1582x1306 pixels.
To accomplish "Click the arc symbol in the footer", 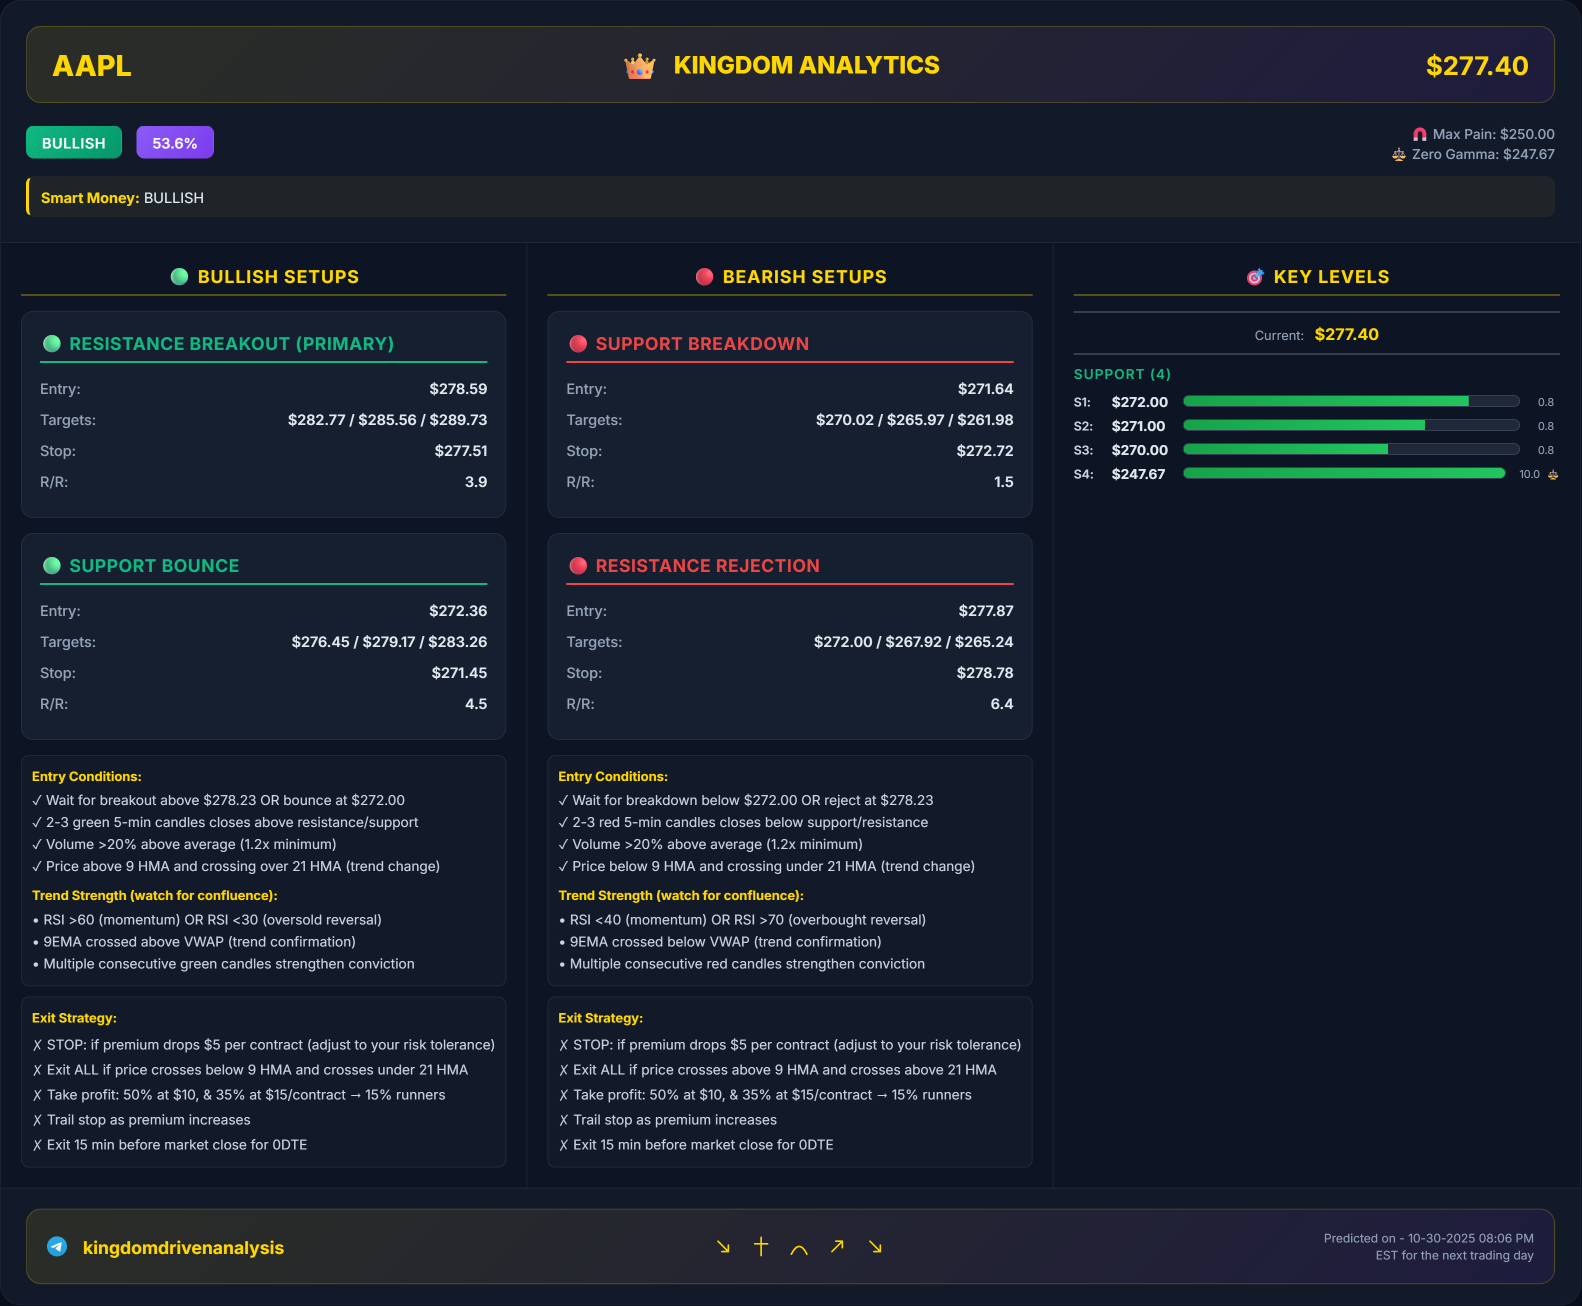I will [799, 1249].
